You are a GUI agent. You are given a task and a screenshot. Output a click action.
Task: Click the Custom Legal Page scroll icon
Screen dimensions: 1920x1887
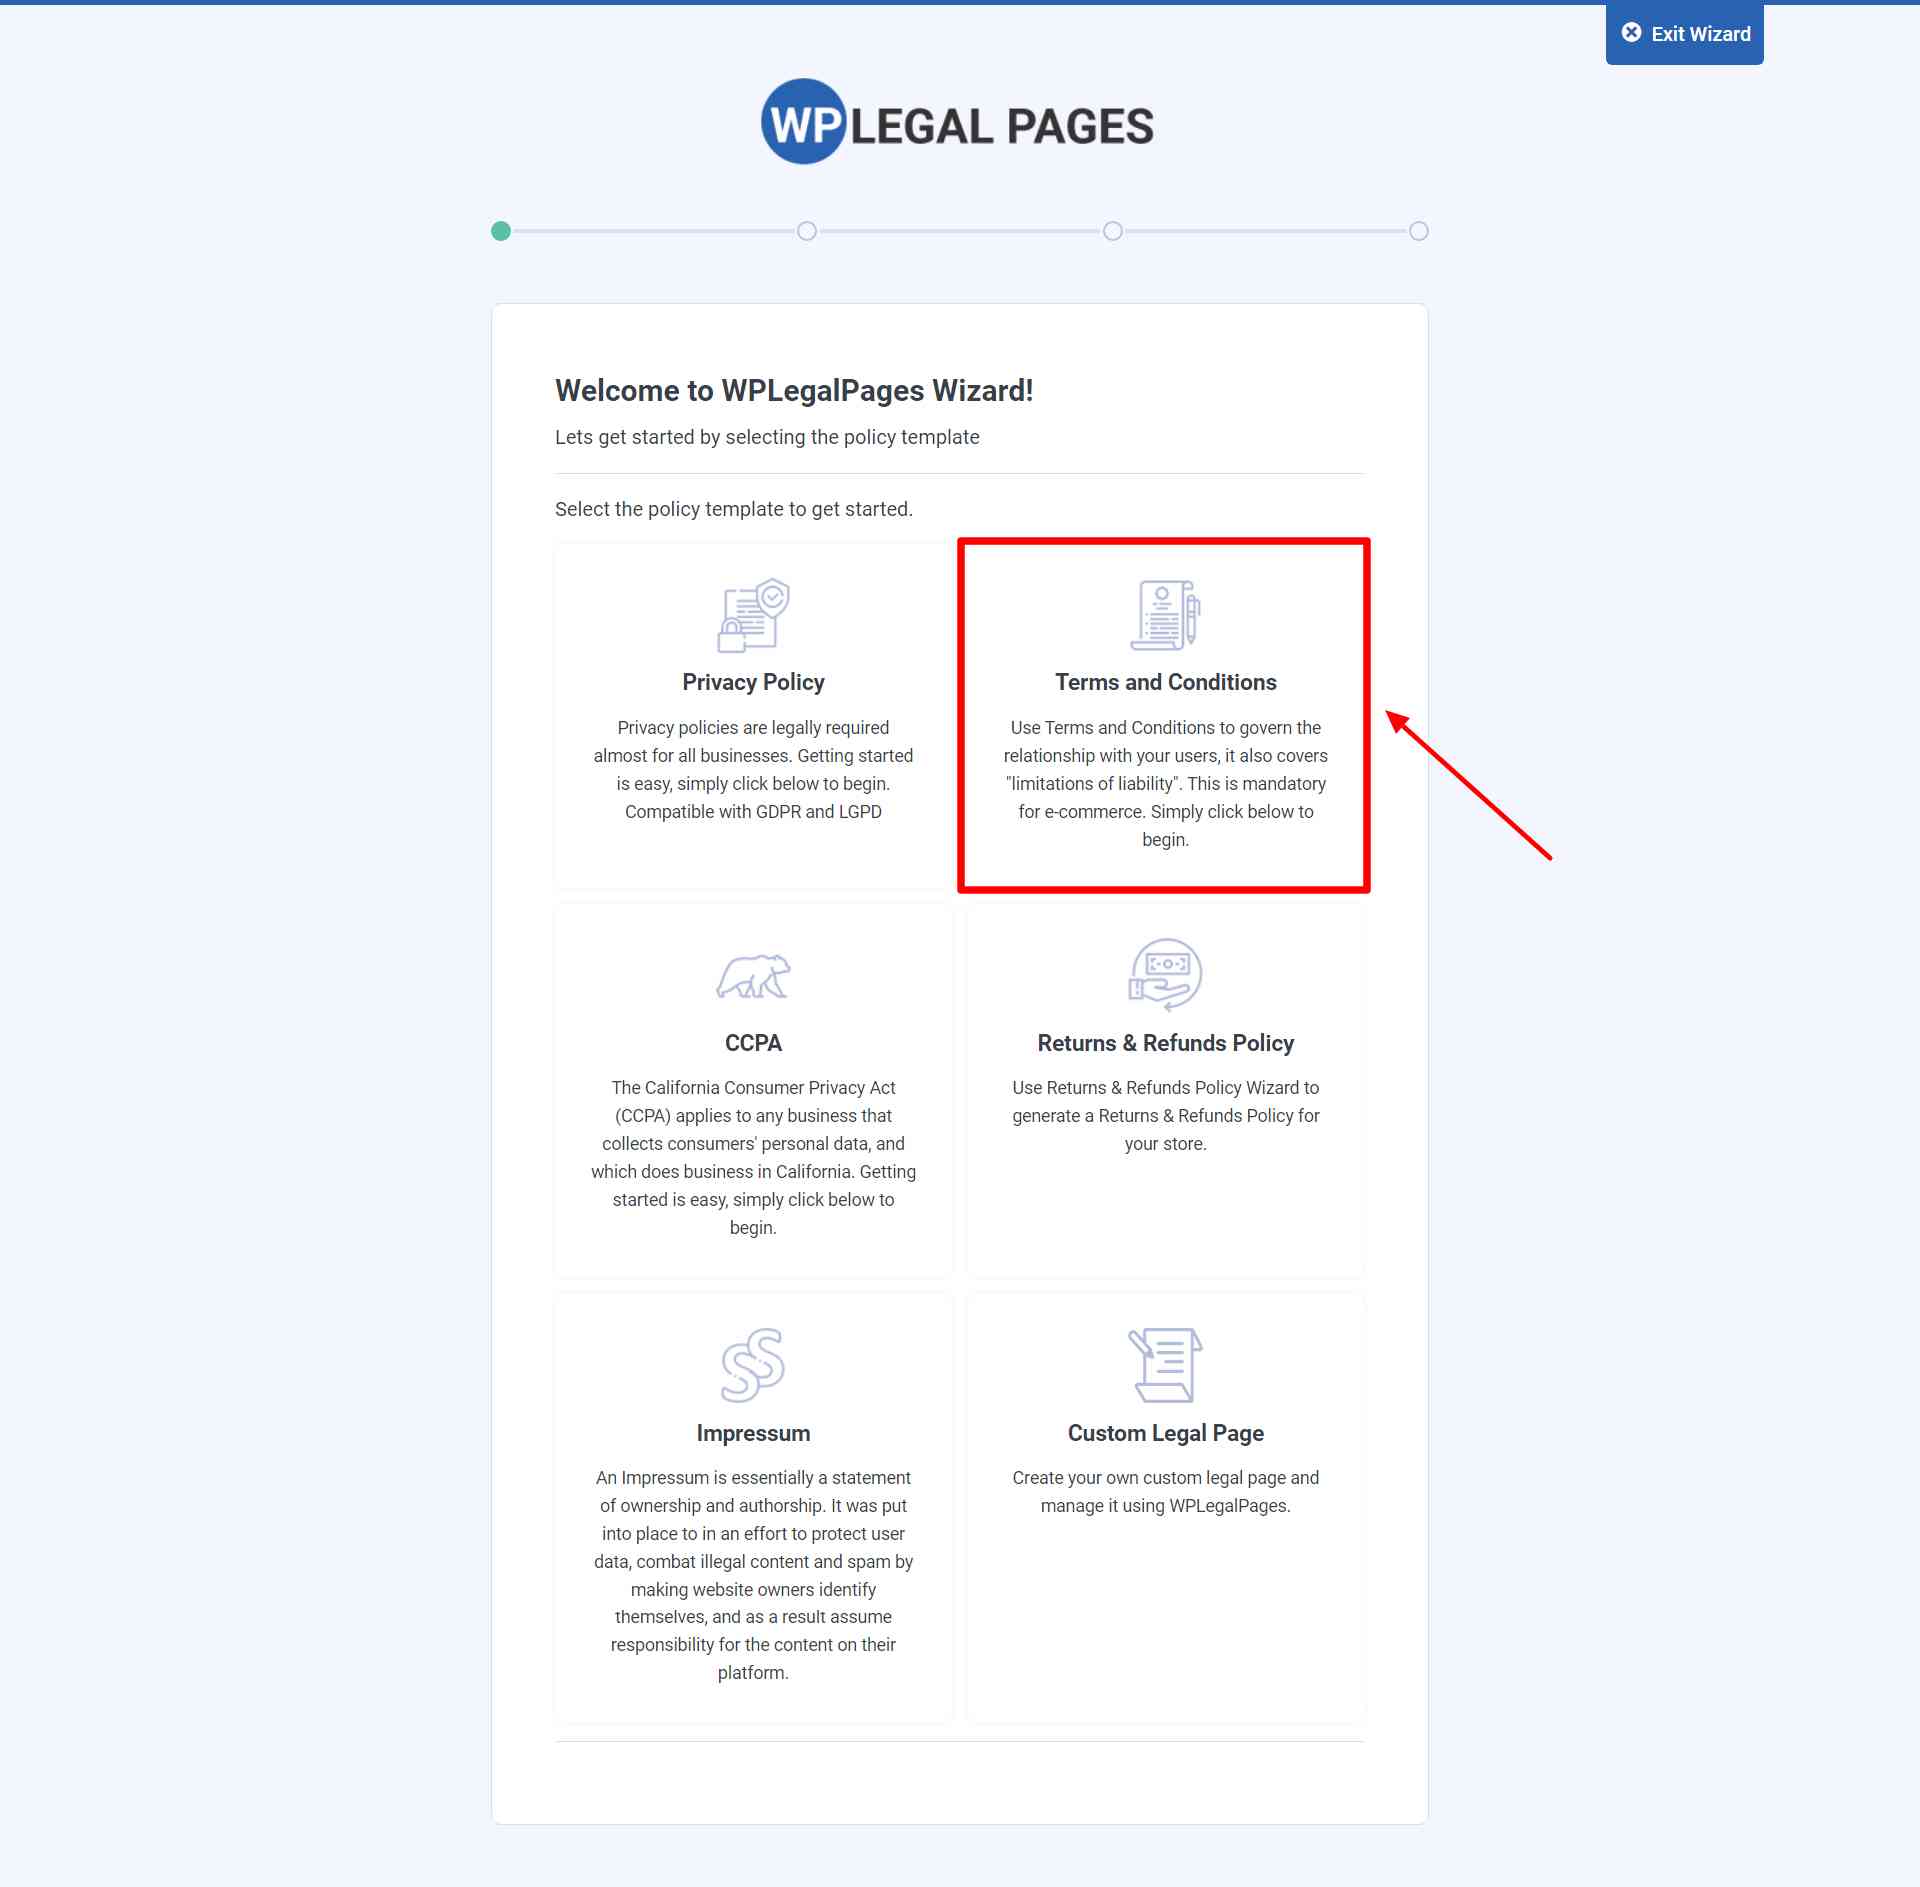point(1166,1365)
